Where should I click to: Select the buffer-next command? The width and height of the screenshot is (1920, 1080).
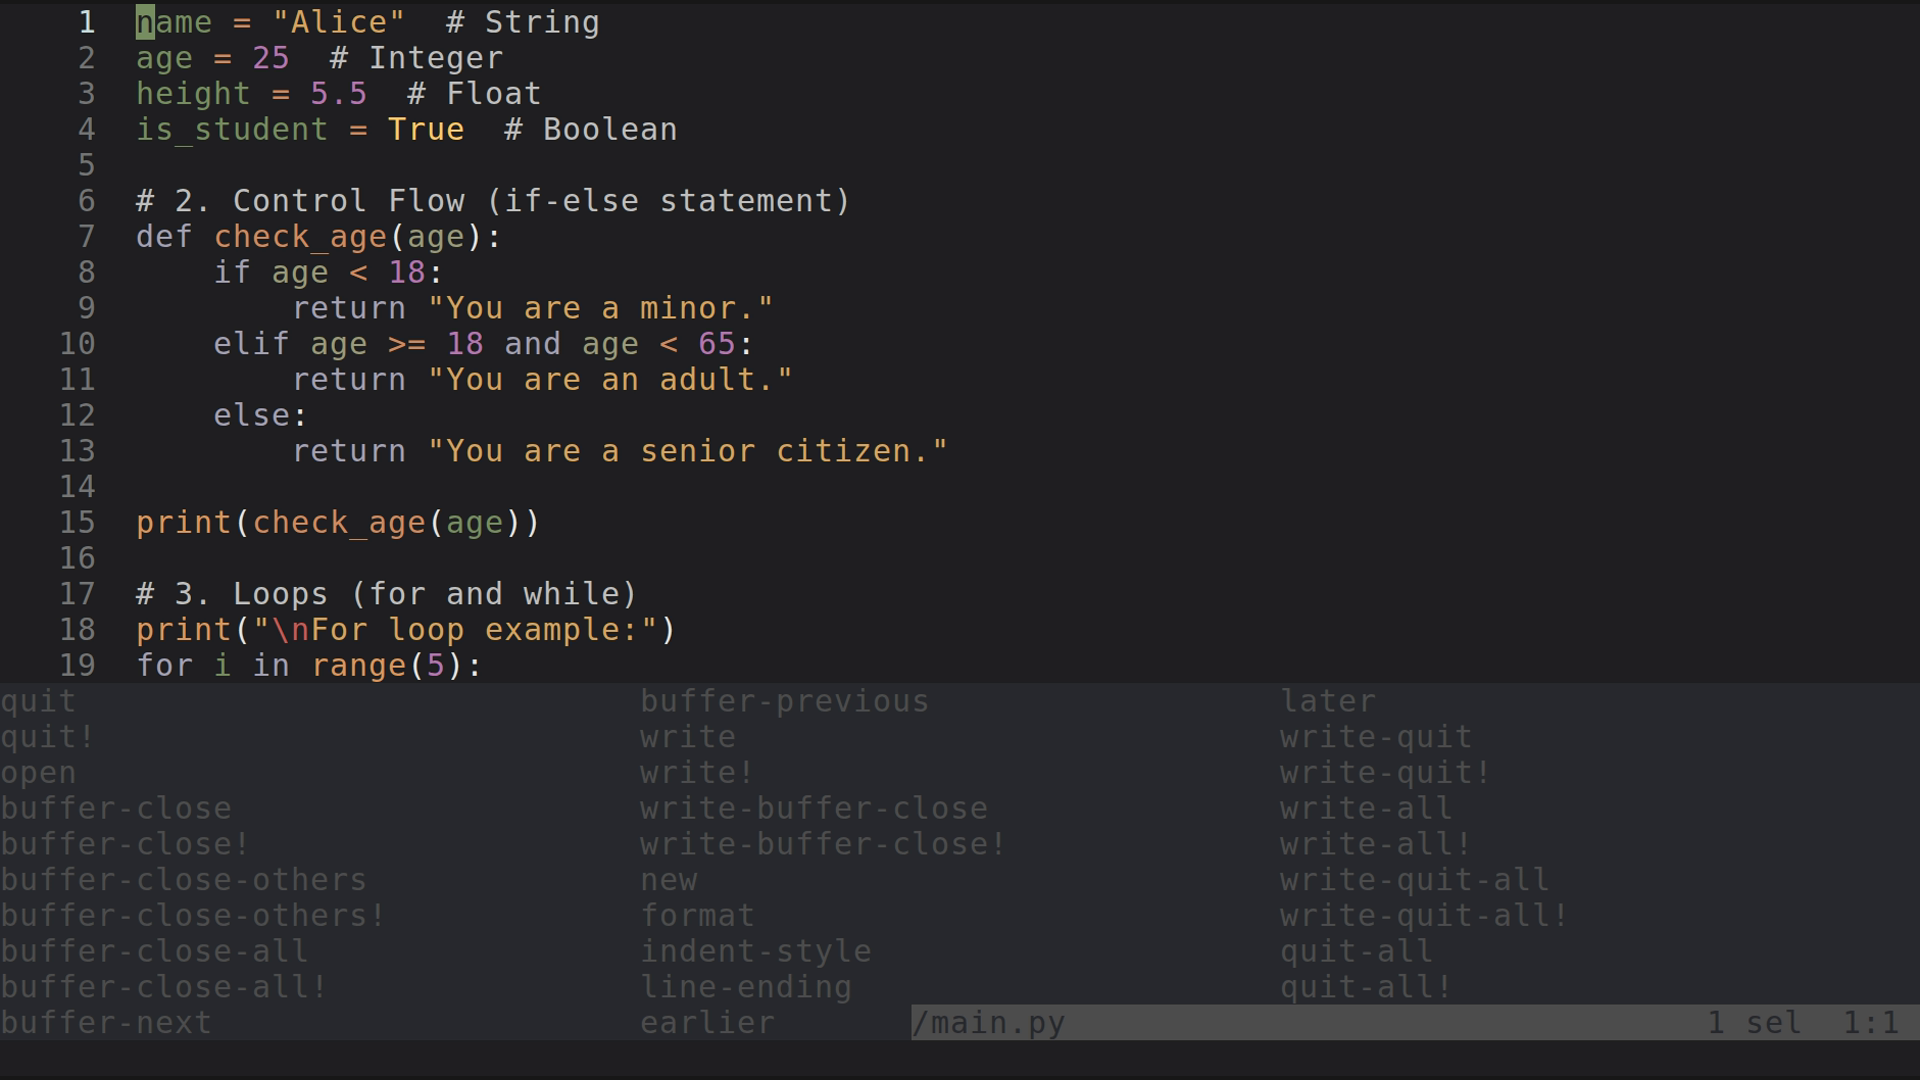tap(105, 1022)
